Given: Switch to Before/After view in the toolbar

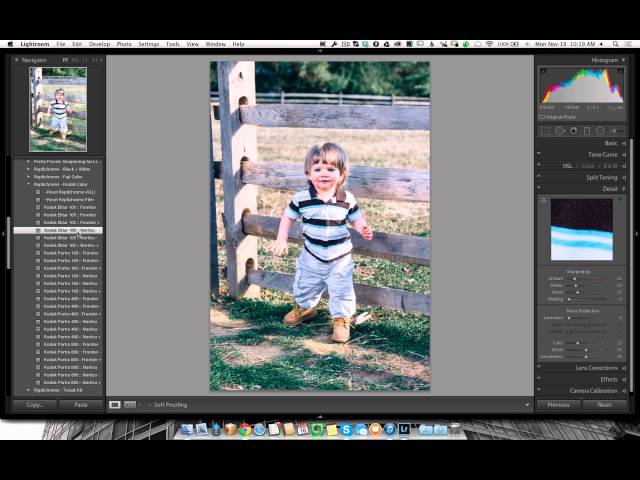Looking at the screenshot, I should pos(130,405).
